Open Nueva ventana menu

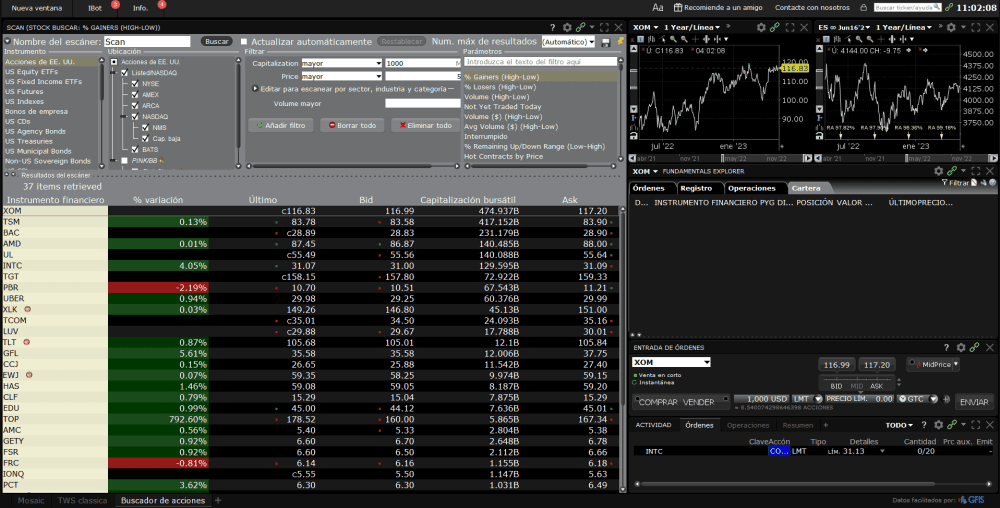click(37, 8)
